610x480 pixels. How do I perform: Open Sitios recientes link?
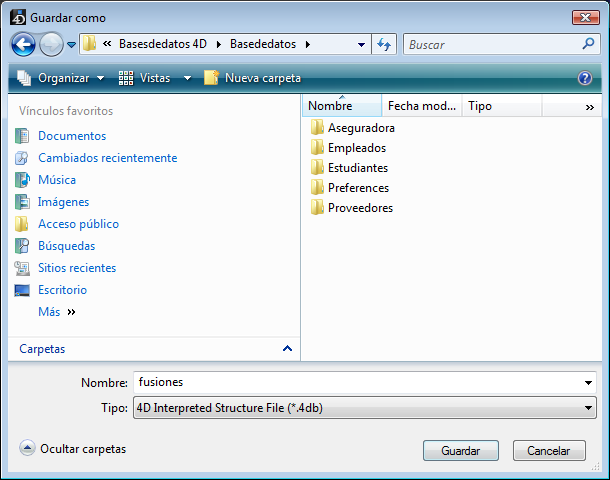click(77, 268)
